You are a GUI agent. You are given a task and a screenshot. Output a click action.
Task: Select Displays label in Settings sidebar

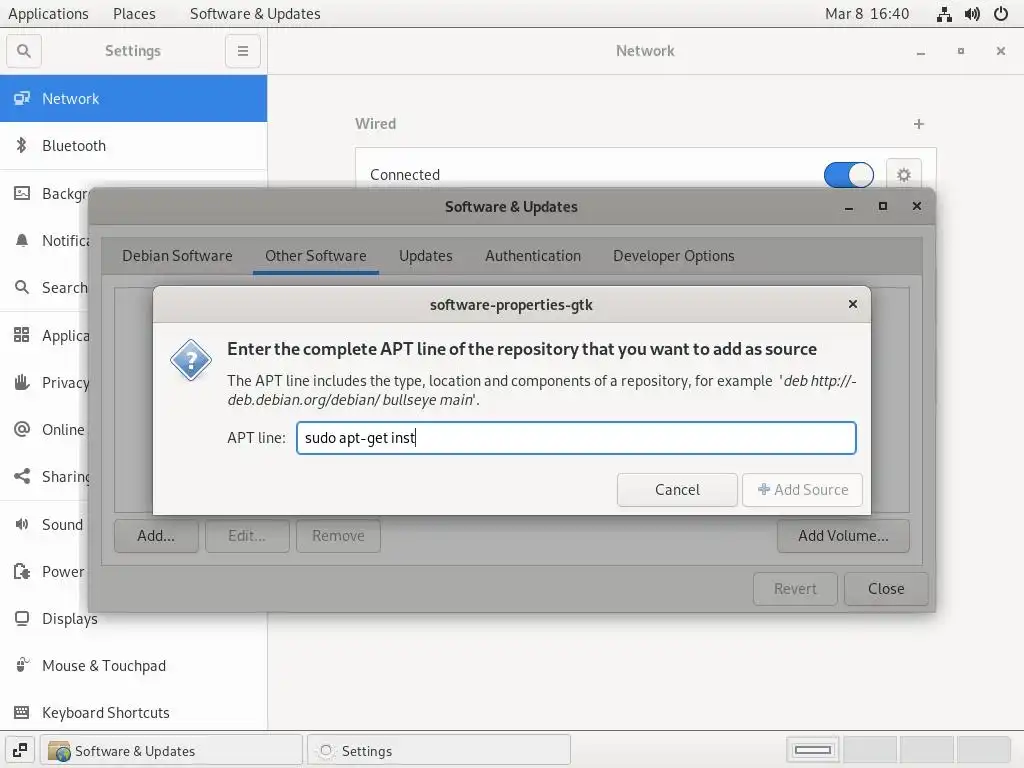pos(70,618)
